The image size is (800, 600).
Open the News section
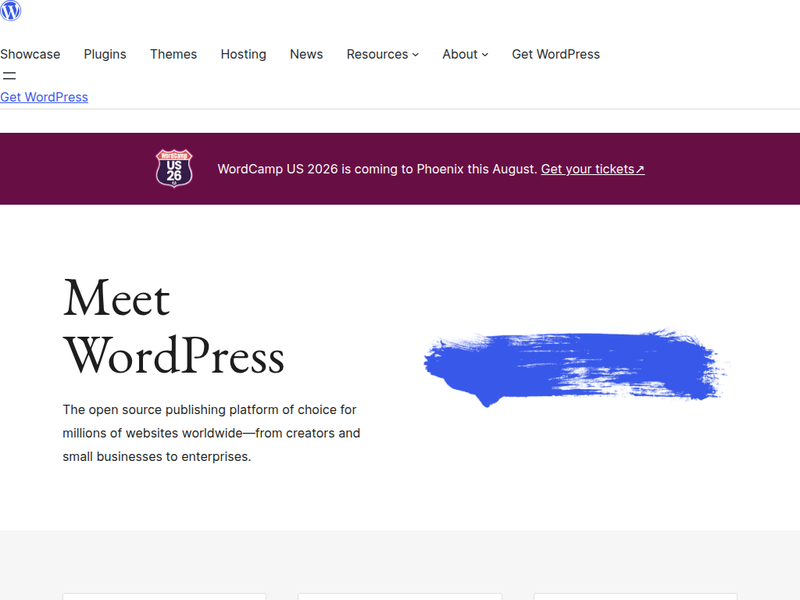[306, 54]
